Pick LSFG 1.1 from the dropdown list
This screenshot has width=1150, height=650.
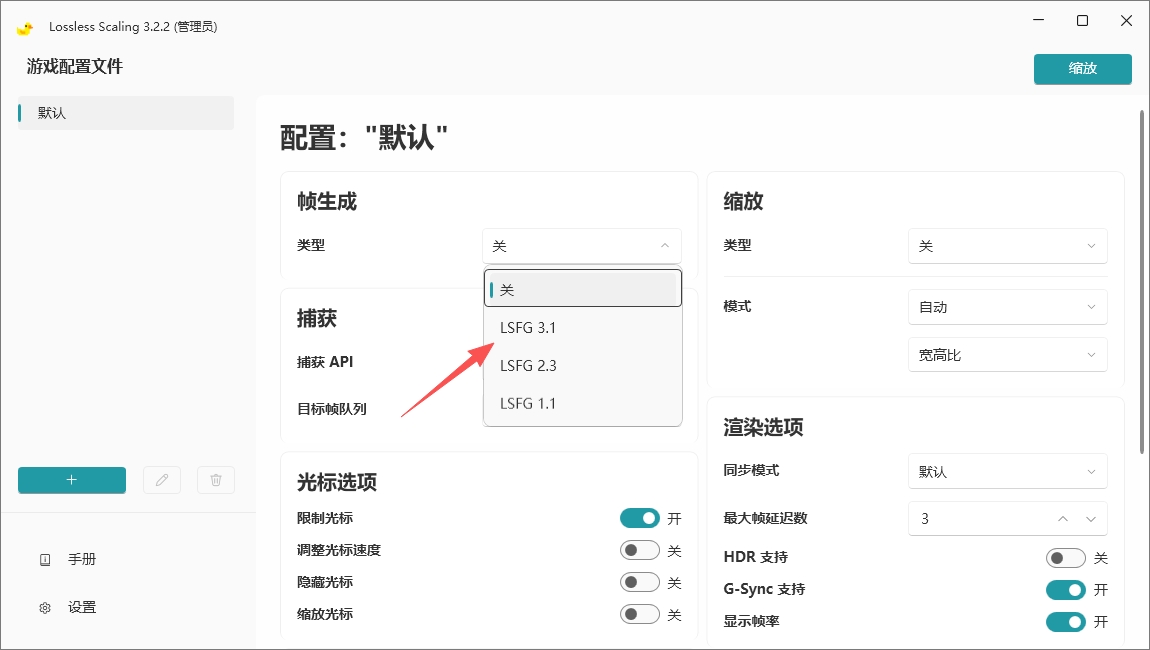pos(582,403)
